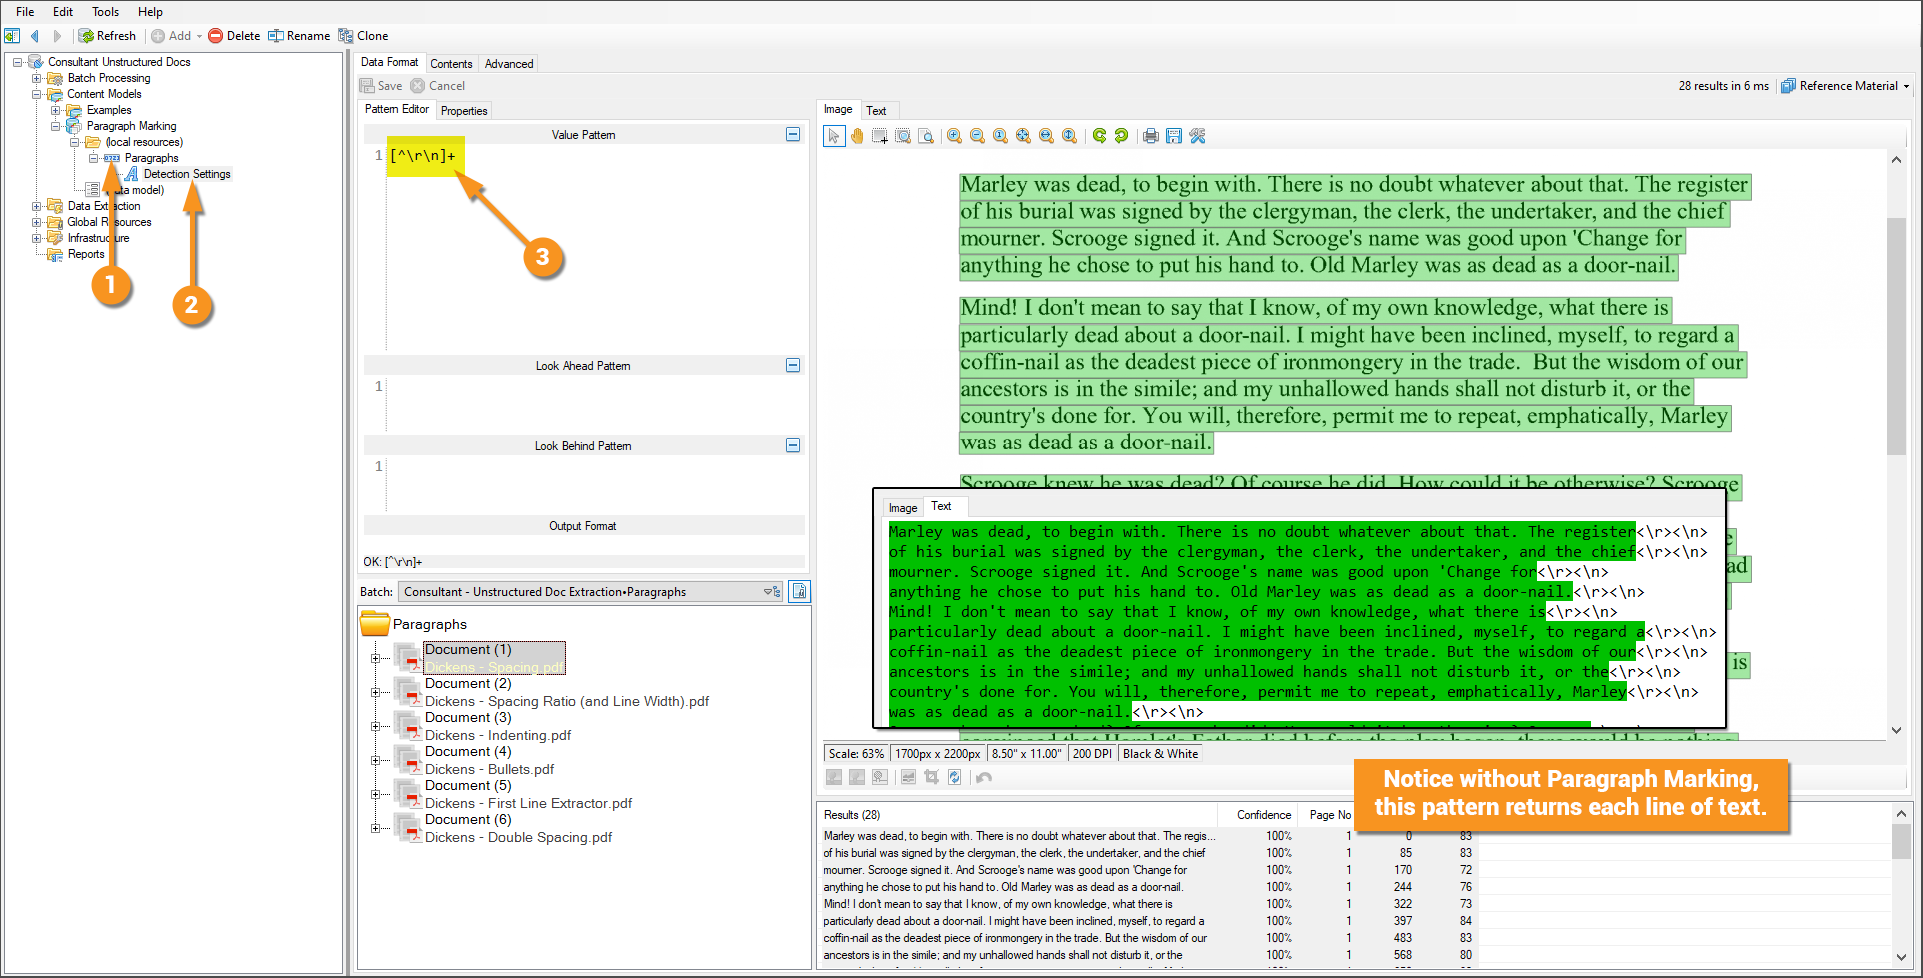Open the Tools menu
1923x978 pixels.
click(105, 12)
